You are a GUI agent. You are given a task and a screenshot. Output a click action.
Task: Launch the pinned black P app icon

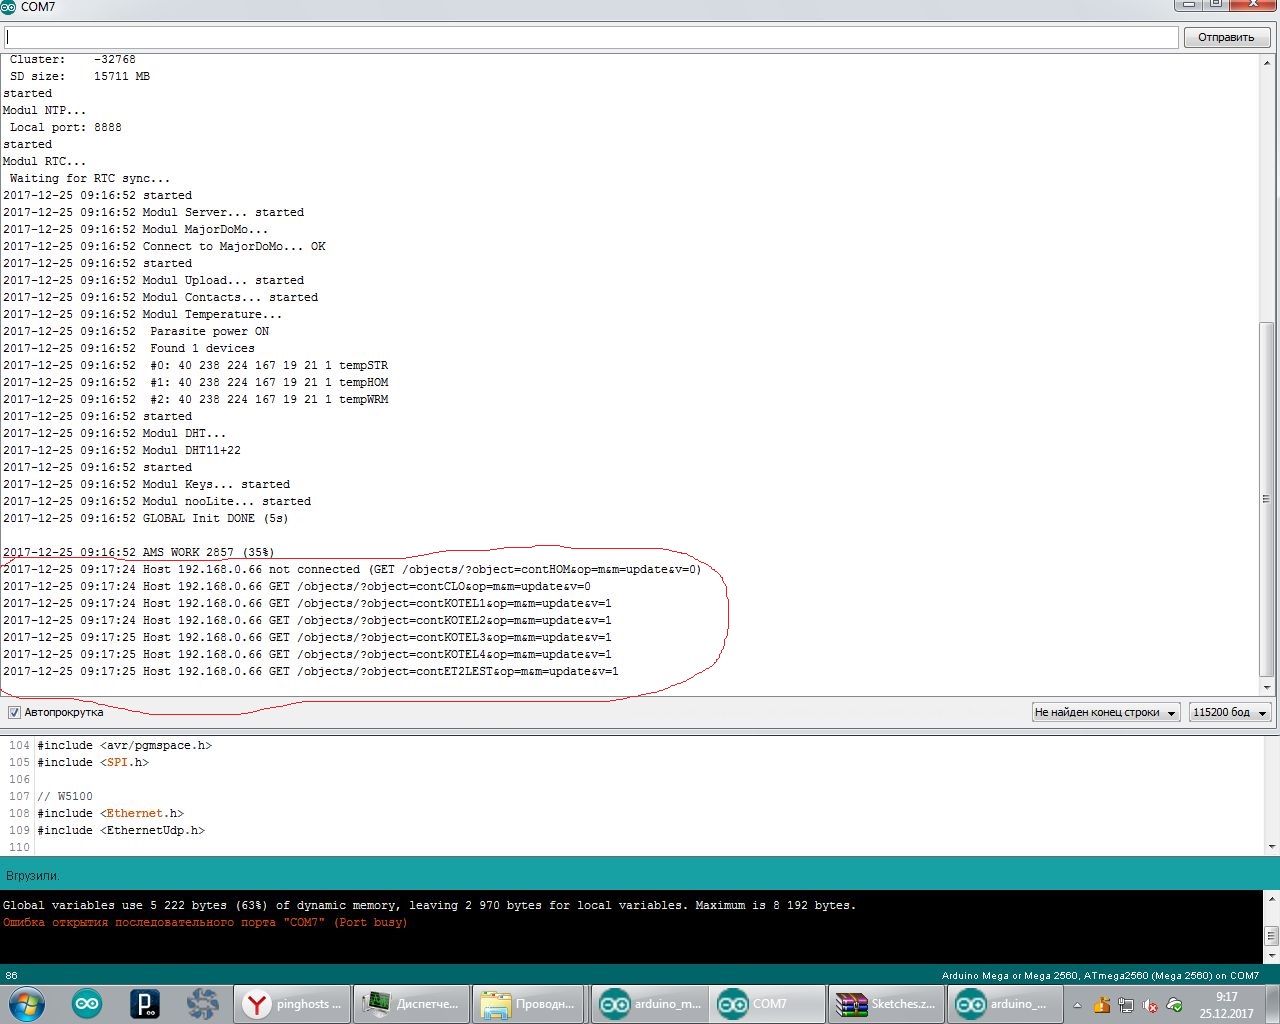tap(145, 1003)
